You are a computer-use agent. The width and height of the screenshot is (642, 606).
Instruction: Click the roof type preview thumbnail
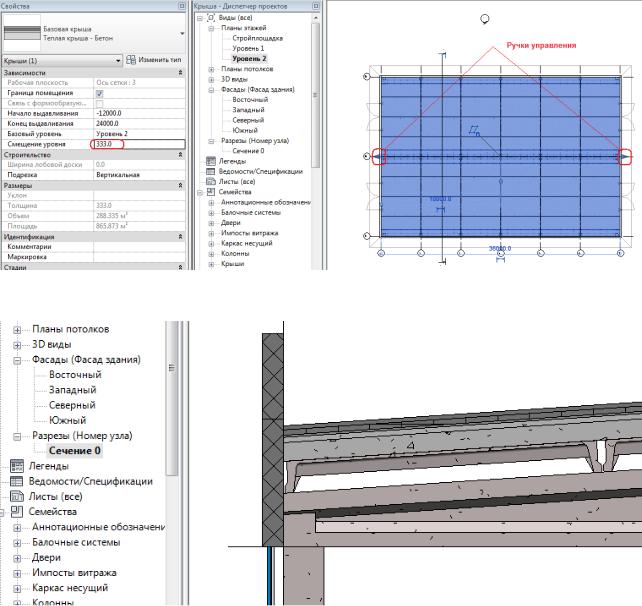[22, 33]
